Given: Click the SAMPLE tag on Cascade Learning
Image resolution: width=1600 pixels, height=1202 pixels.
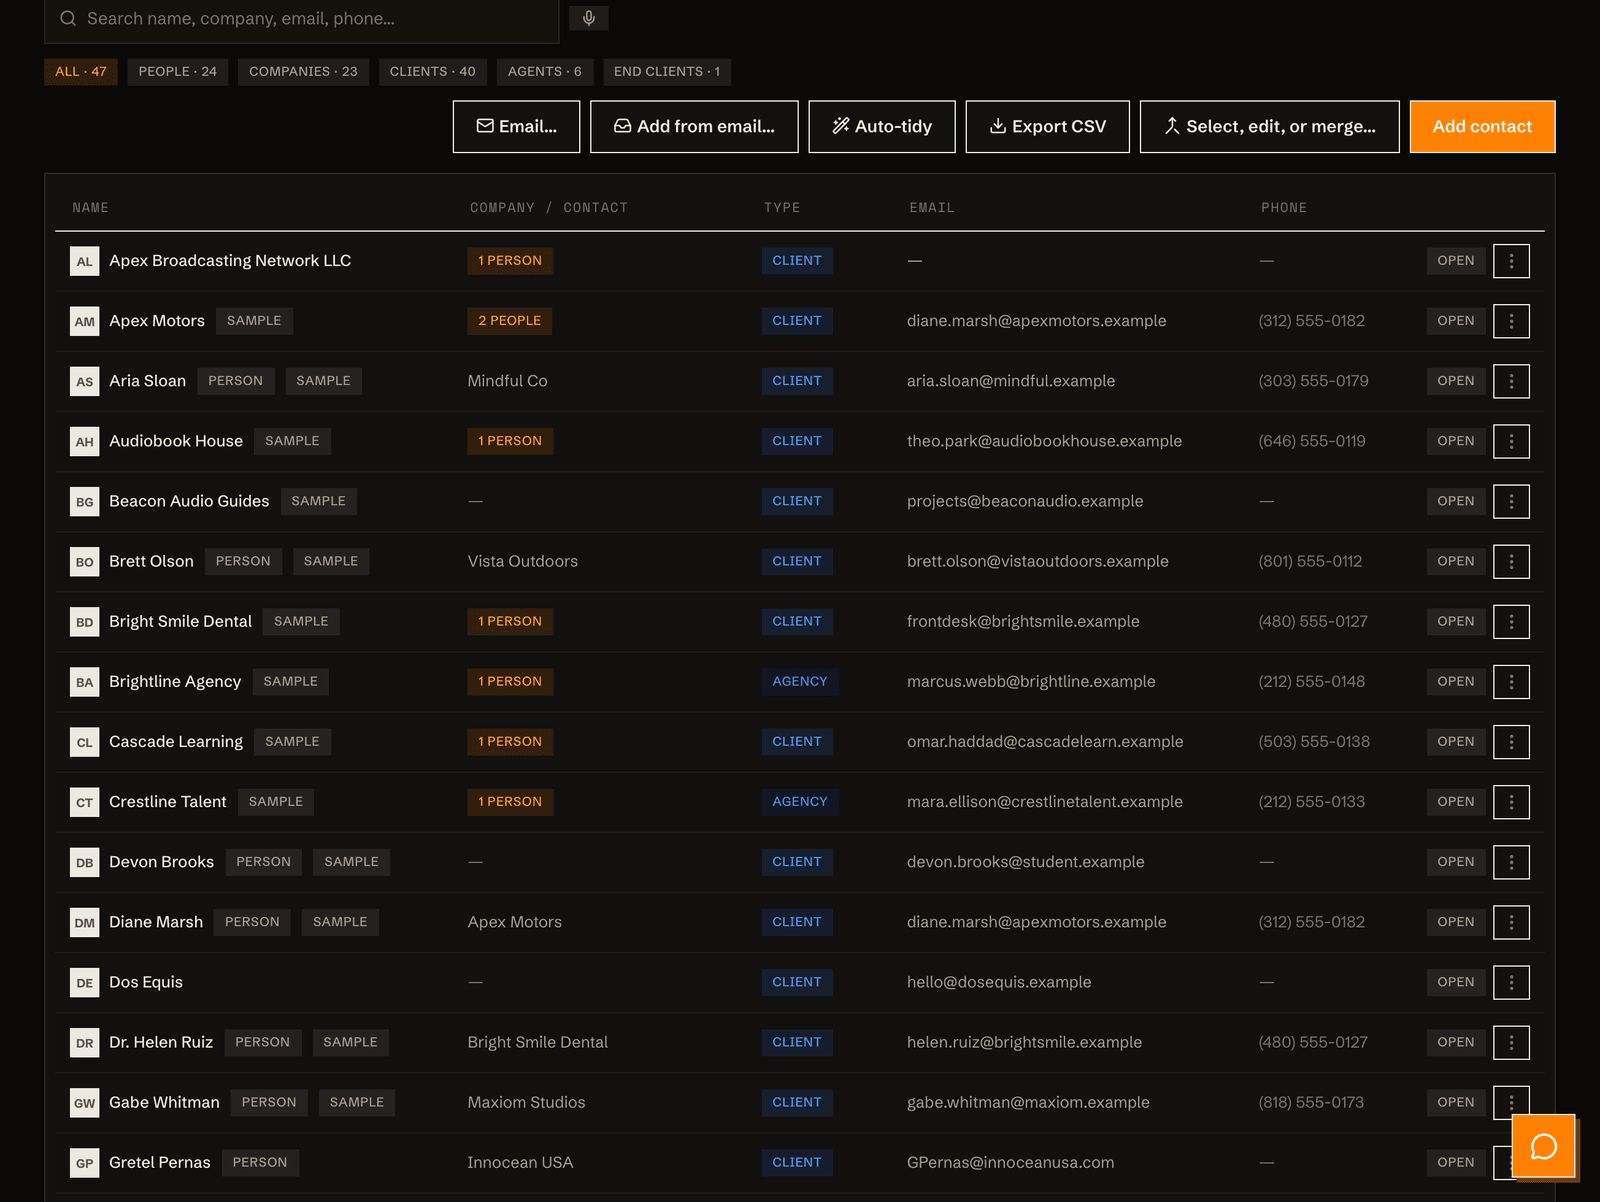Looking at the screenshot, I should pos(292,741).
